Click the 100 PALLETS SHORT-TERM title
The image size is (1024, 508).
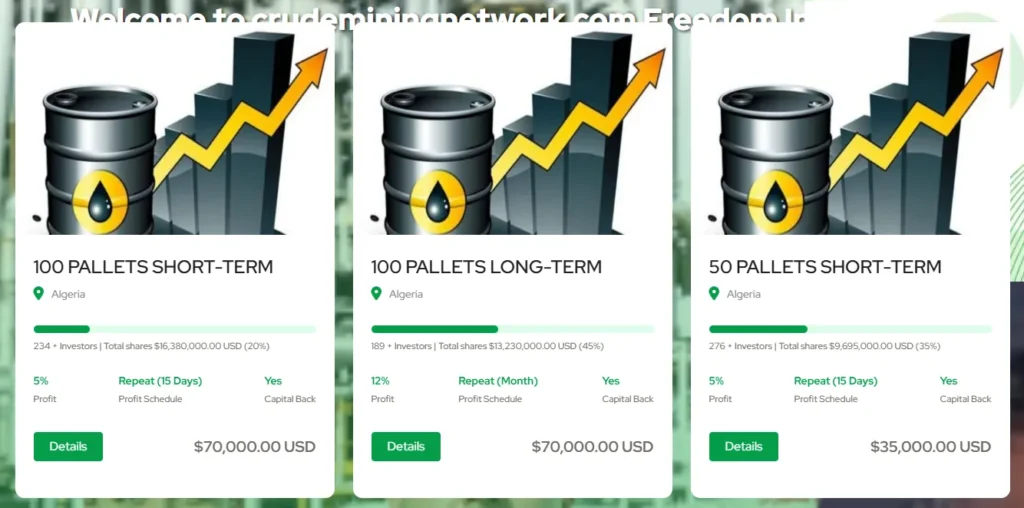153,267
